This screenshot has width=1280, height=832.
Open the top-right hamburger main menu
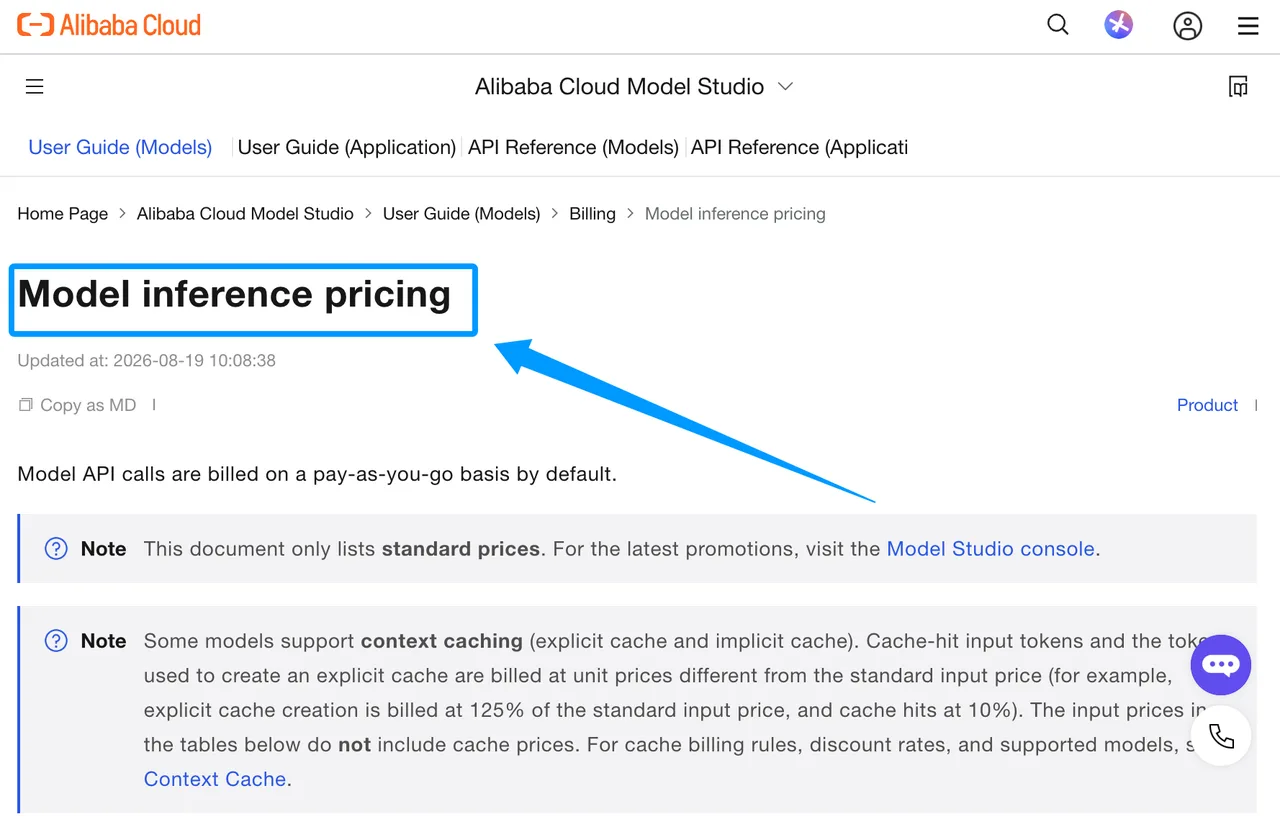[x=1248, y=26]
